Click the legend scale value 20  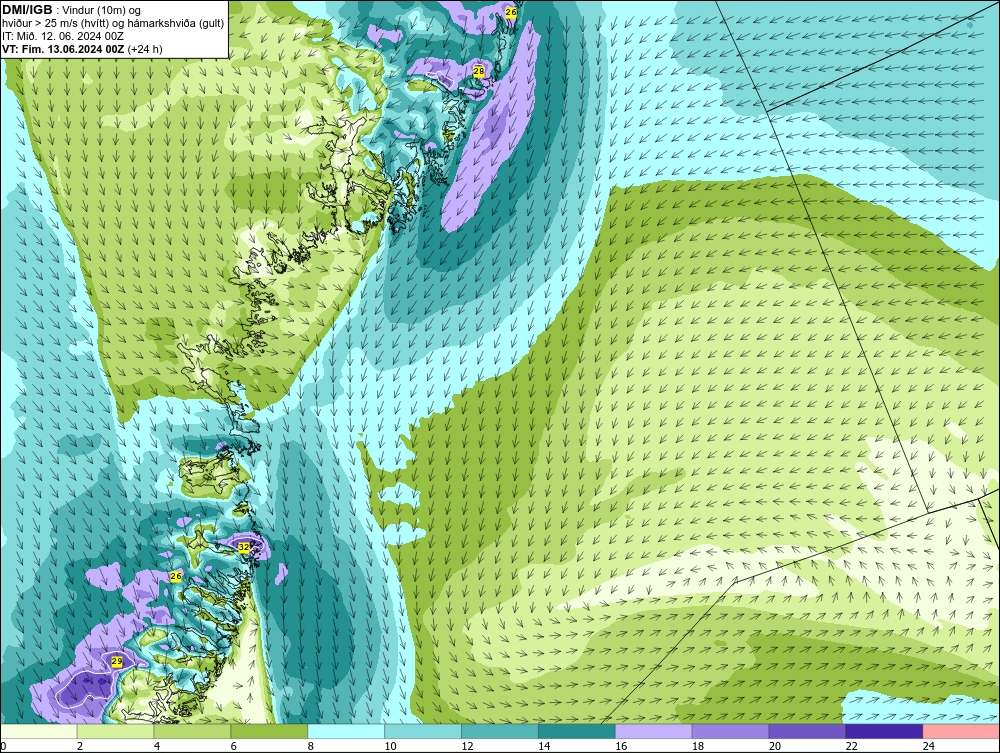pyautogui.click(x=775, y=746)
